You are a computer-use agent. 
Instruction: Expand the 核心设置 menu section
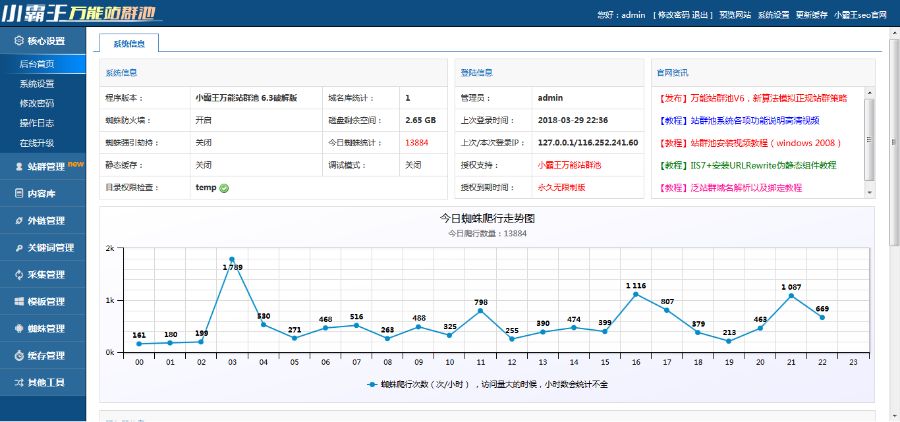coord(43,41)
